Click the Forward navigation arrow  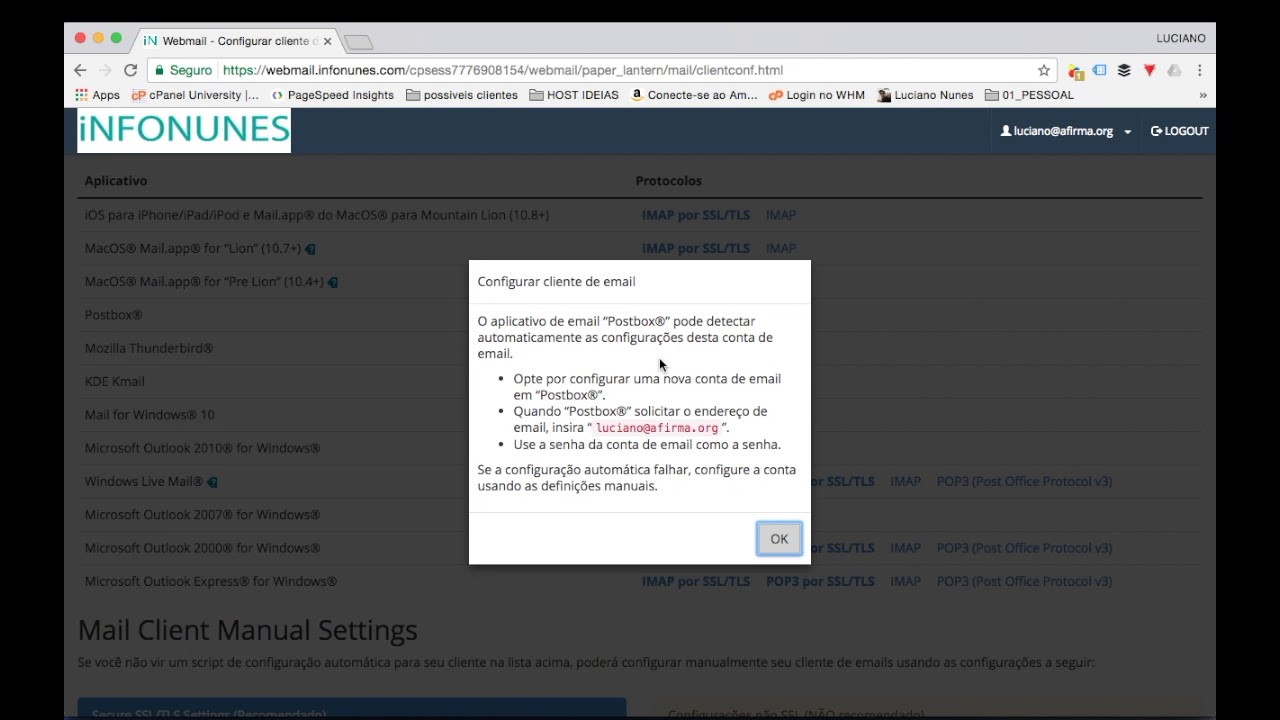tap(105, 70)
